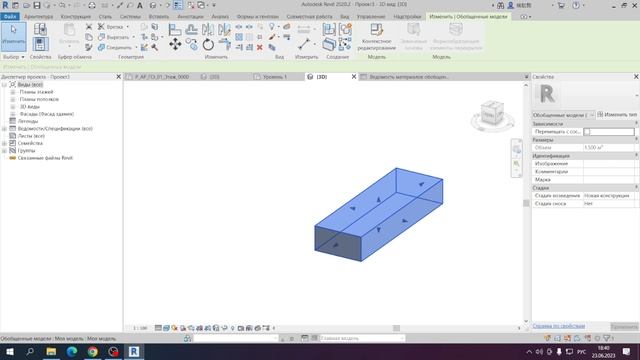This screenshot has height=360, width=640.
Task: Click the Properties palette icon in ribbon
Action: point(40,44)
